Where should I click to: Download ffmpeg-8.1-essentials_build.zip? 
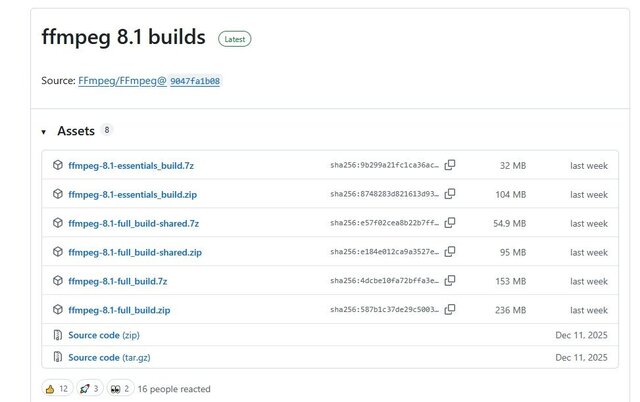pos(132,194)
